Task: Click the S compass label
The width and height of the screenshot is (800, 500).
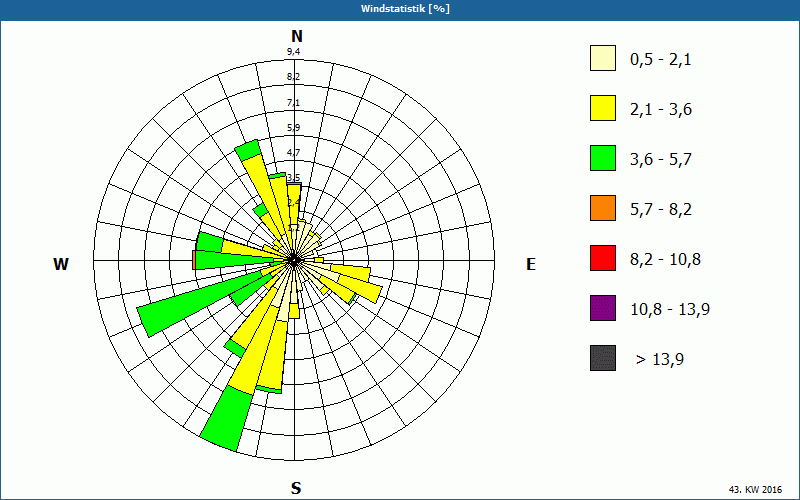Action: tap(296, 488)
